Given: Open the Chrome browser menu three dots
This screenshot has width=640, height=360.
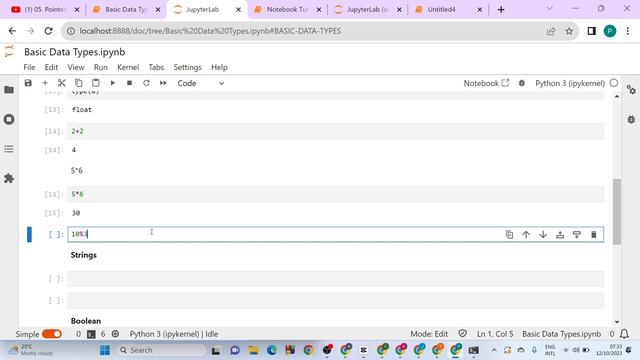Looking at the screenshot, I should tap(627, 31).
